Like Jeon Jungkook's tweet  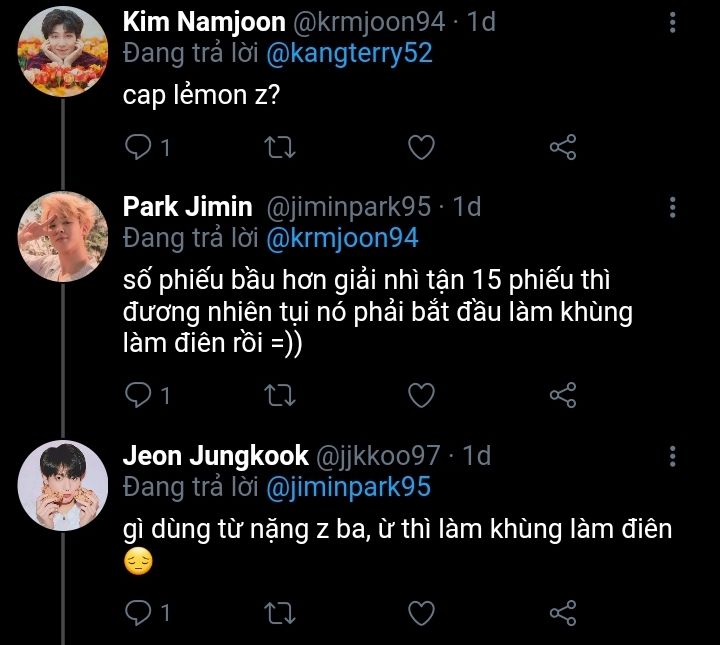coord(422,610)
